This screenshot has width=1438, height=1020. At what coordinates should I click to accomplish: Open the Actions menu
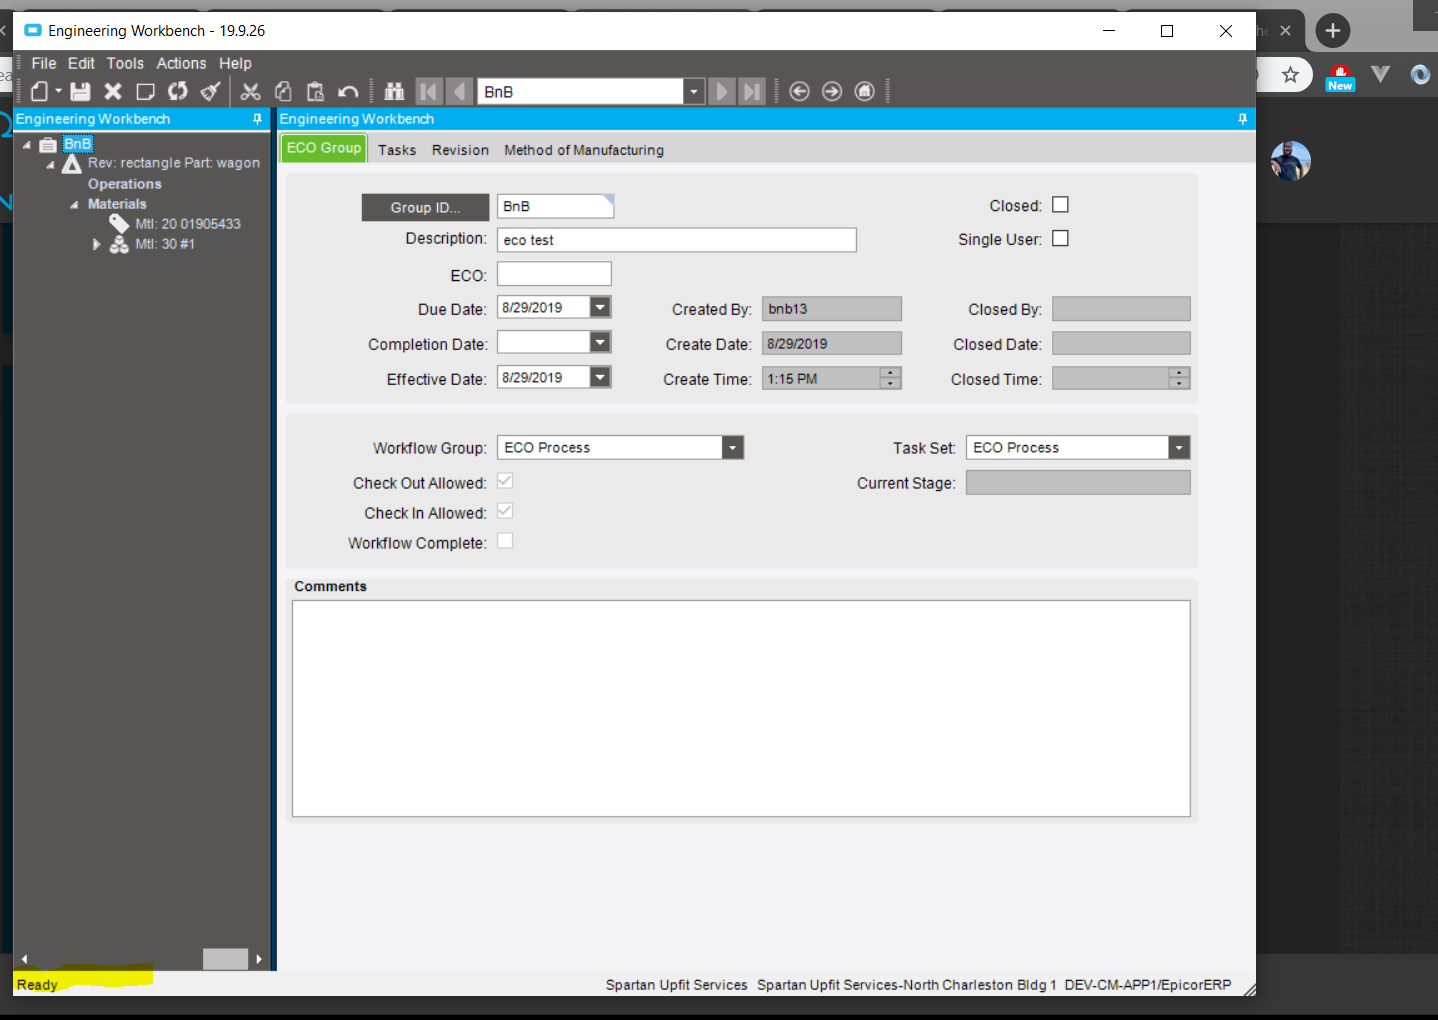point(181,63)
